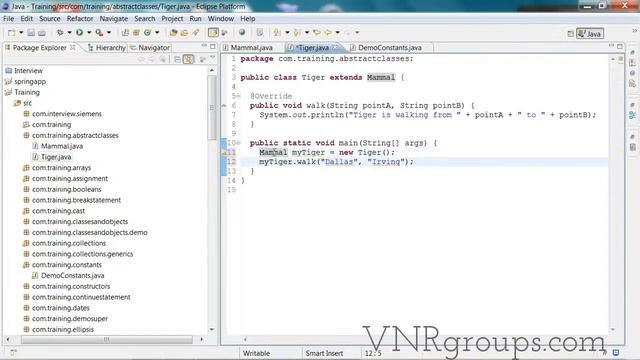Run the program with green Run button
The height and width of the screenshot is (360, 640).
pos(80,33)
